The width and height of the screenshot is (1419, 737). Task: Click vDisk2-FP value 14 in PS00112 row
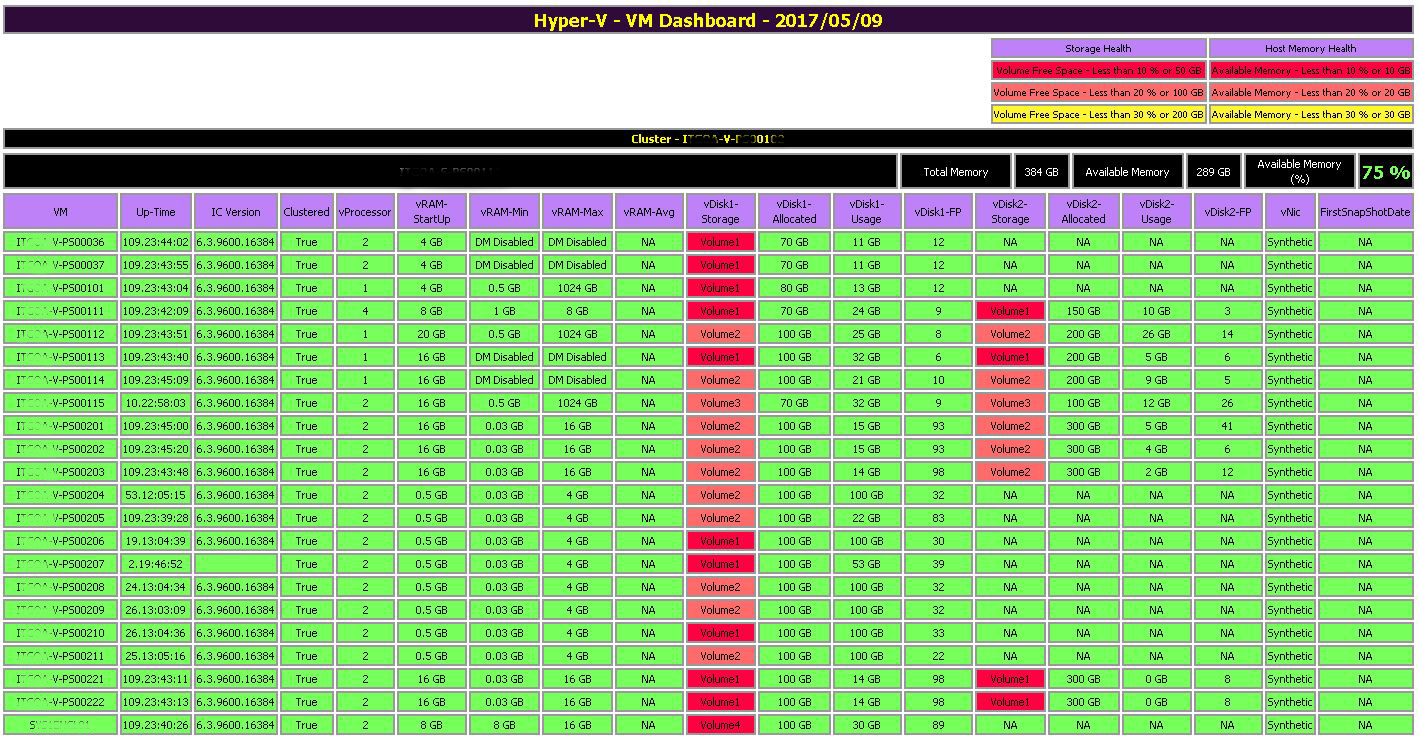[x=1228, y=334]
